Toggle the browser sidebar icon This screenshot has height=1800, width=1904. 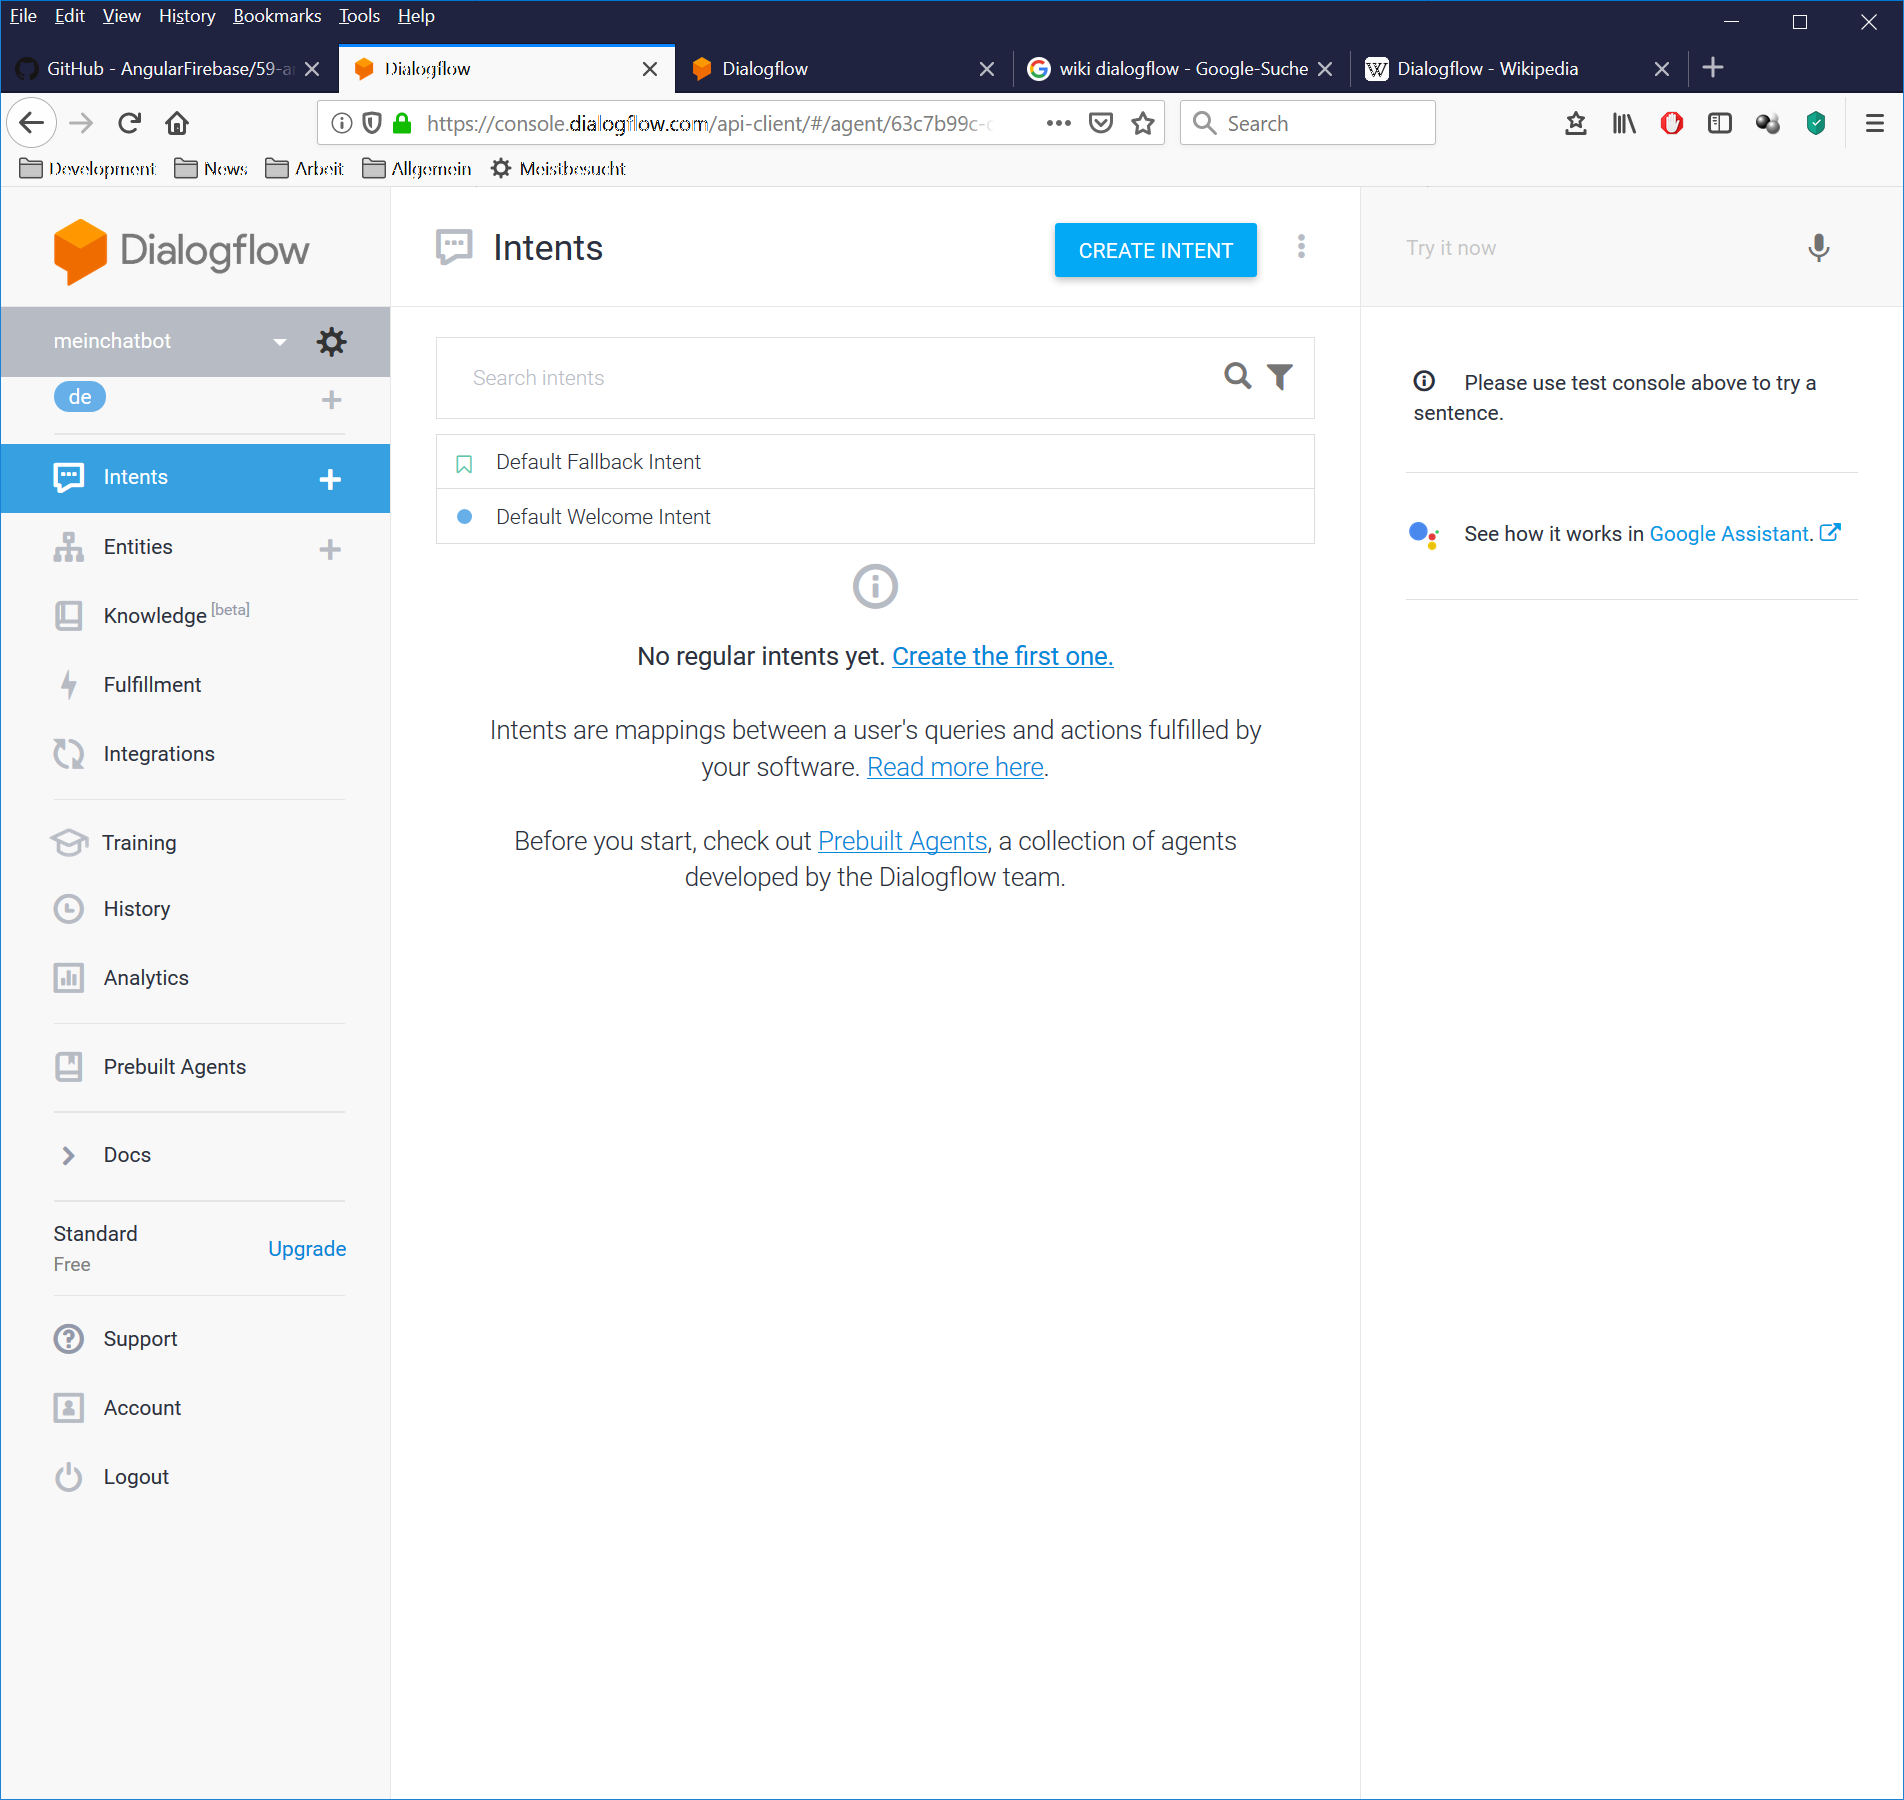tap(1720, 123)
